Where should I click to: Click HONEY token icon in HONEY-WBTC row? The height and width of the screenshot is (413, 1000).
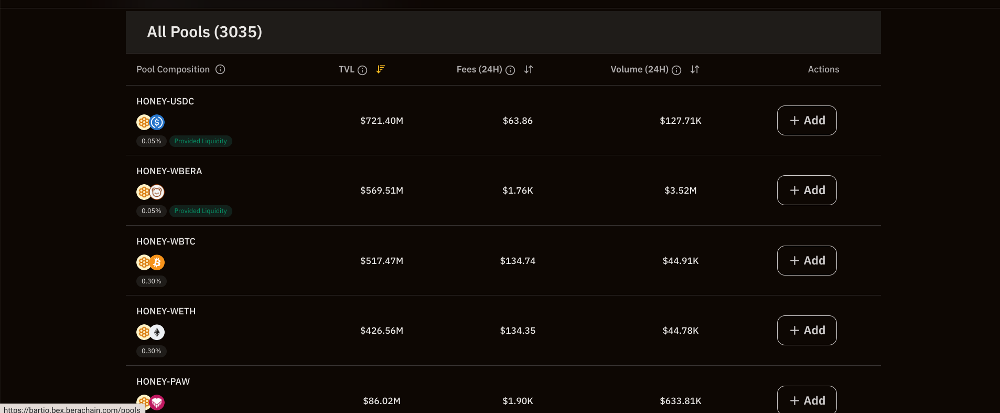(x=144, y=262)
